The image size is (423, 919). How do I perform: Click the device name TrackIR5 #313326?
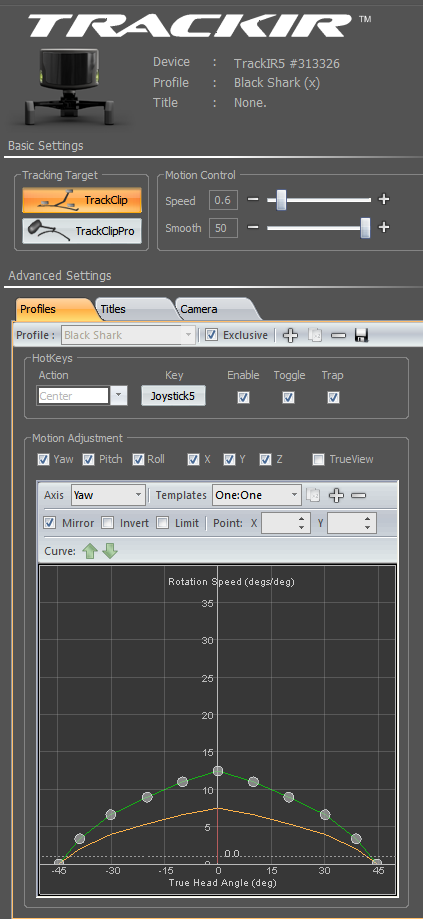click(x=286, y=63)
